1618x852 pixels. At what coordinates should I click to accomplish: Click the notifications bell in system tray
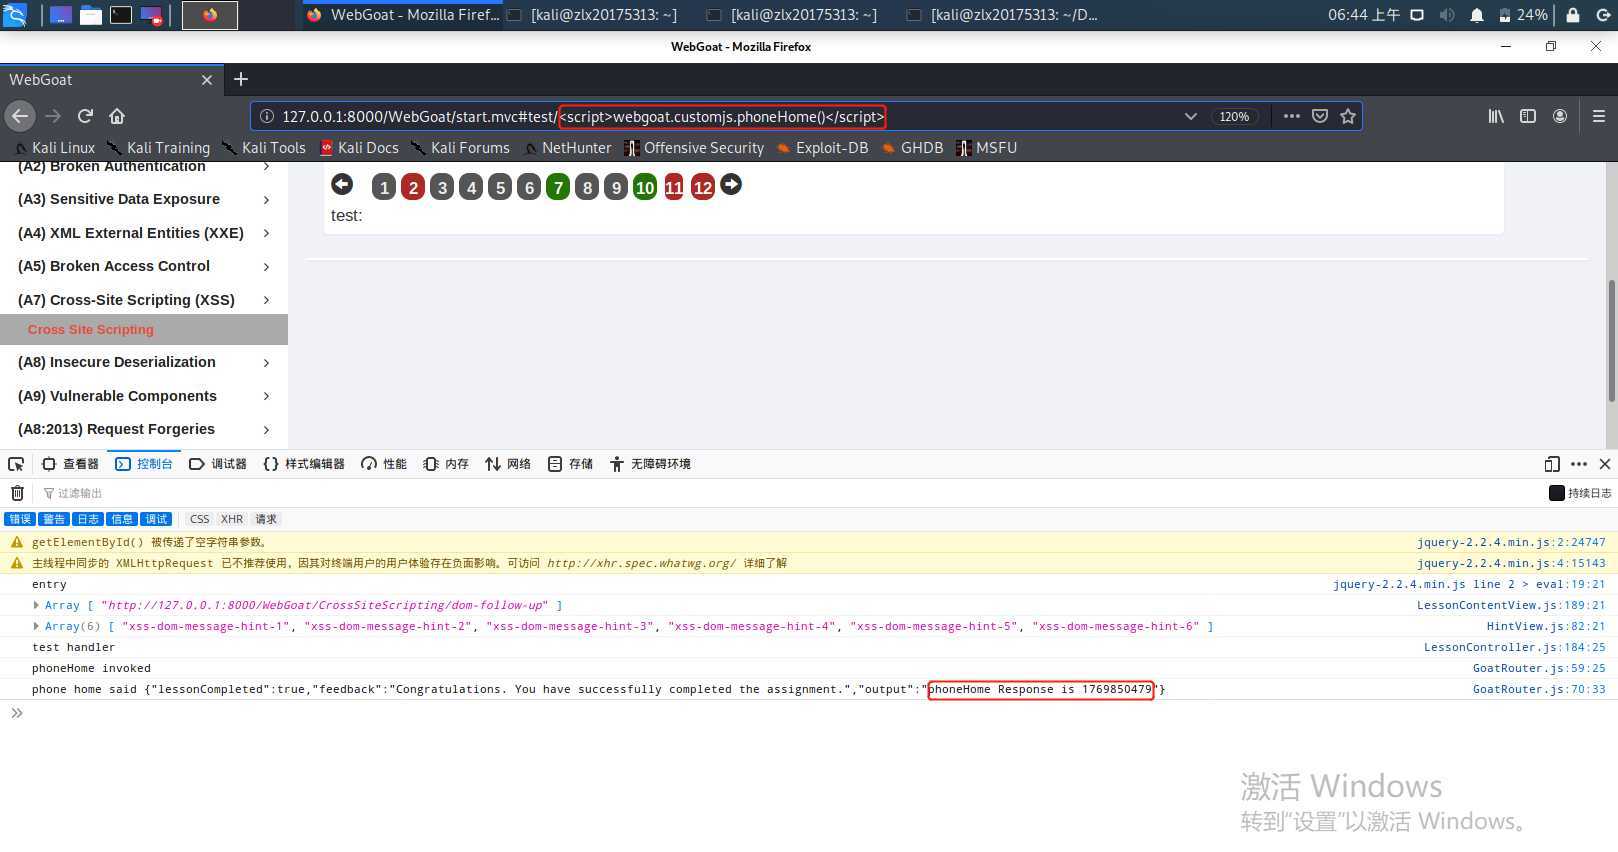click(1476, 15)
